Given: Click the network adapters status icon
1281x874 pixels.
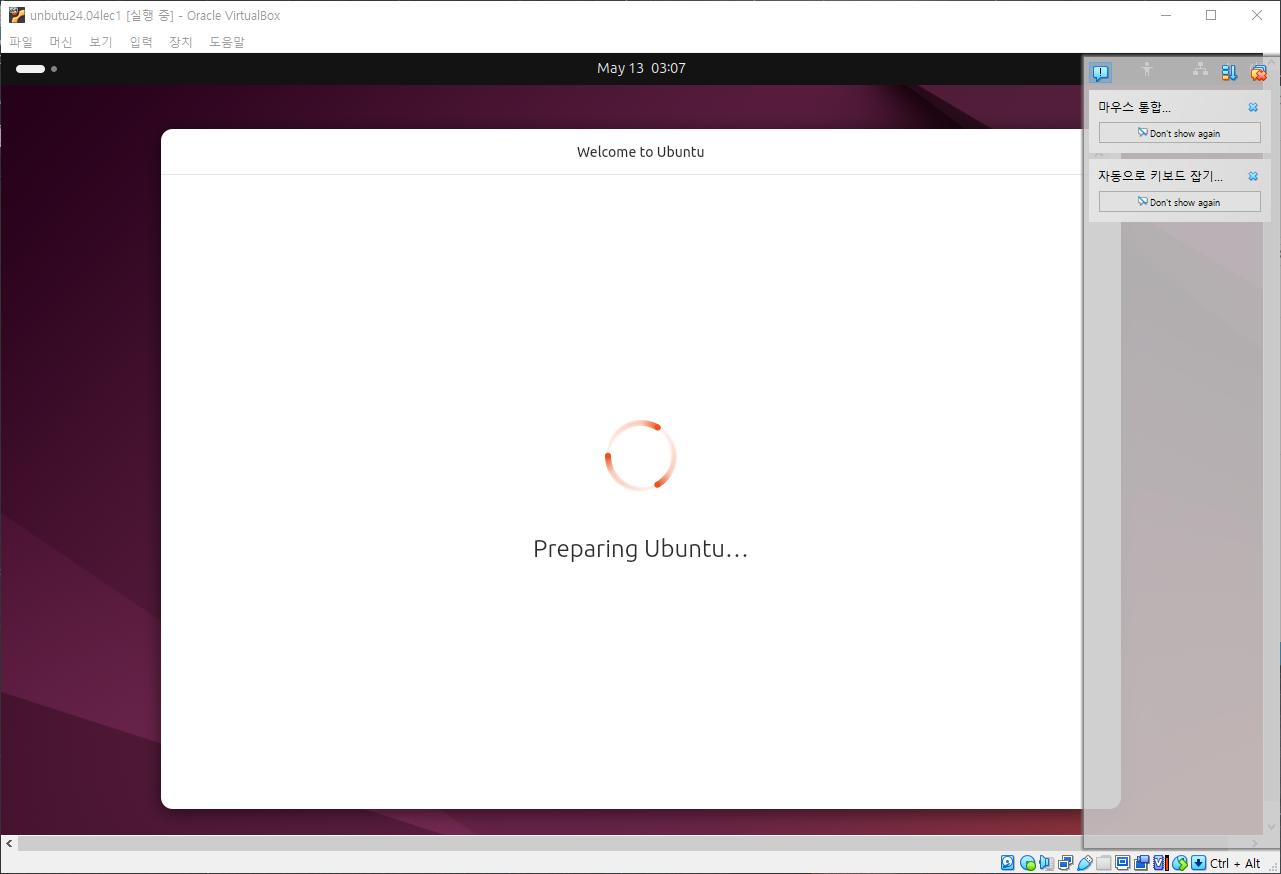Looking at the screenshot, I should coord(1065,863).
